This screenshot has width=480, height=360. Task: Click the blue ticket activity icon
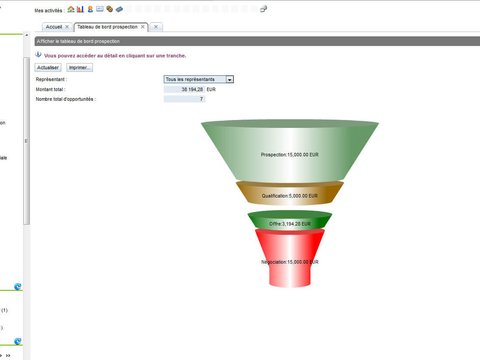pyautogui.click(x=119, y=9)
